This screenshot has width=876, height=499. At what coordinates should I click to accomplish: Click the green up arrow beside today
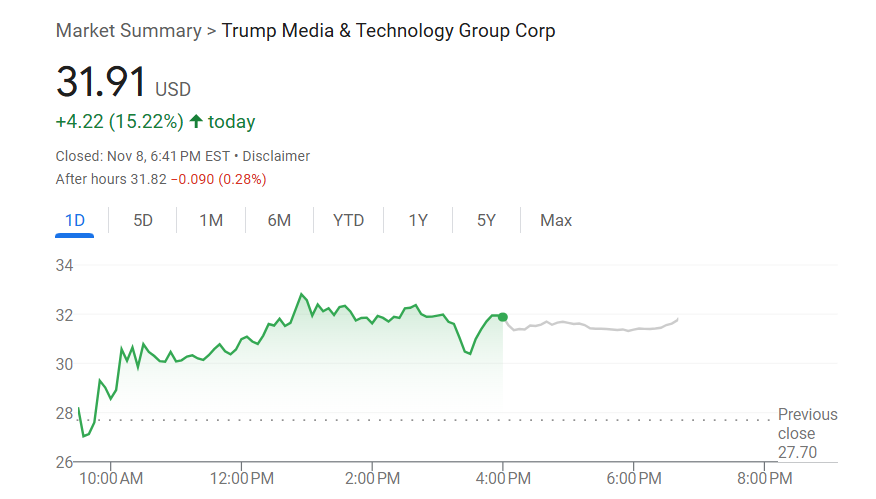pyautogui.click(x=196, y=122)
